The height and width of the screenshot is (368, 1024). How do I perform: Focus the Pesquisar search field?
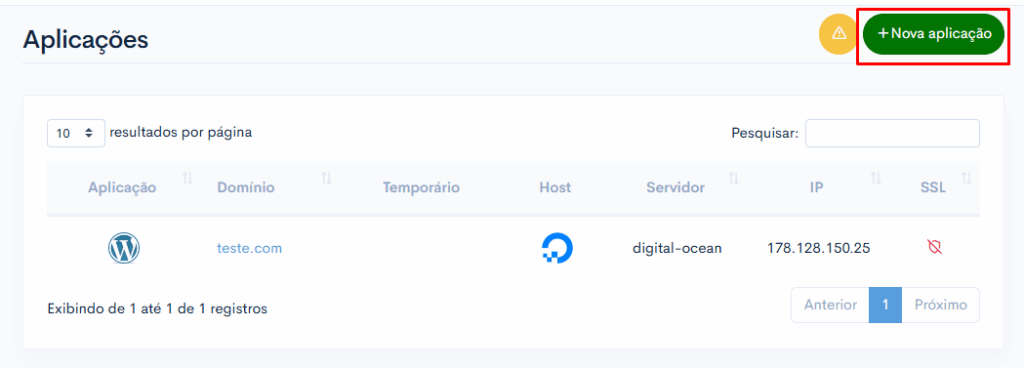click(x=892, y=133)
